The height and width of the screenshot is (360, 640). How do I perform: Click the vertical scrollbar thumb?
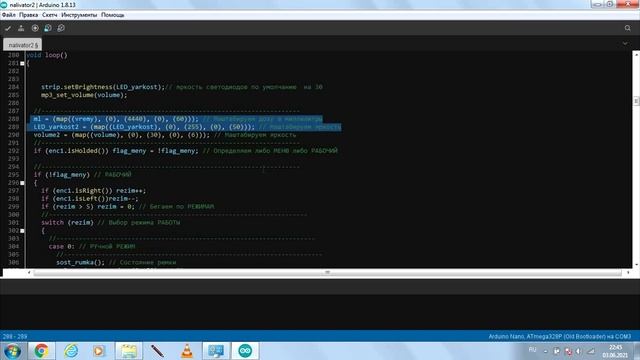point(636,101)
